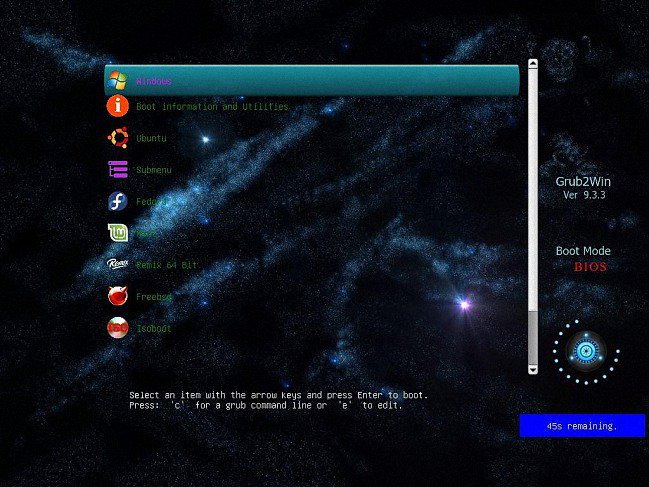Click the Fedora logo icon
This screenshot has width=649, height=487.
point(118,202)
